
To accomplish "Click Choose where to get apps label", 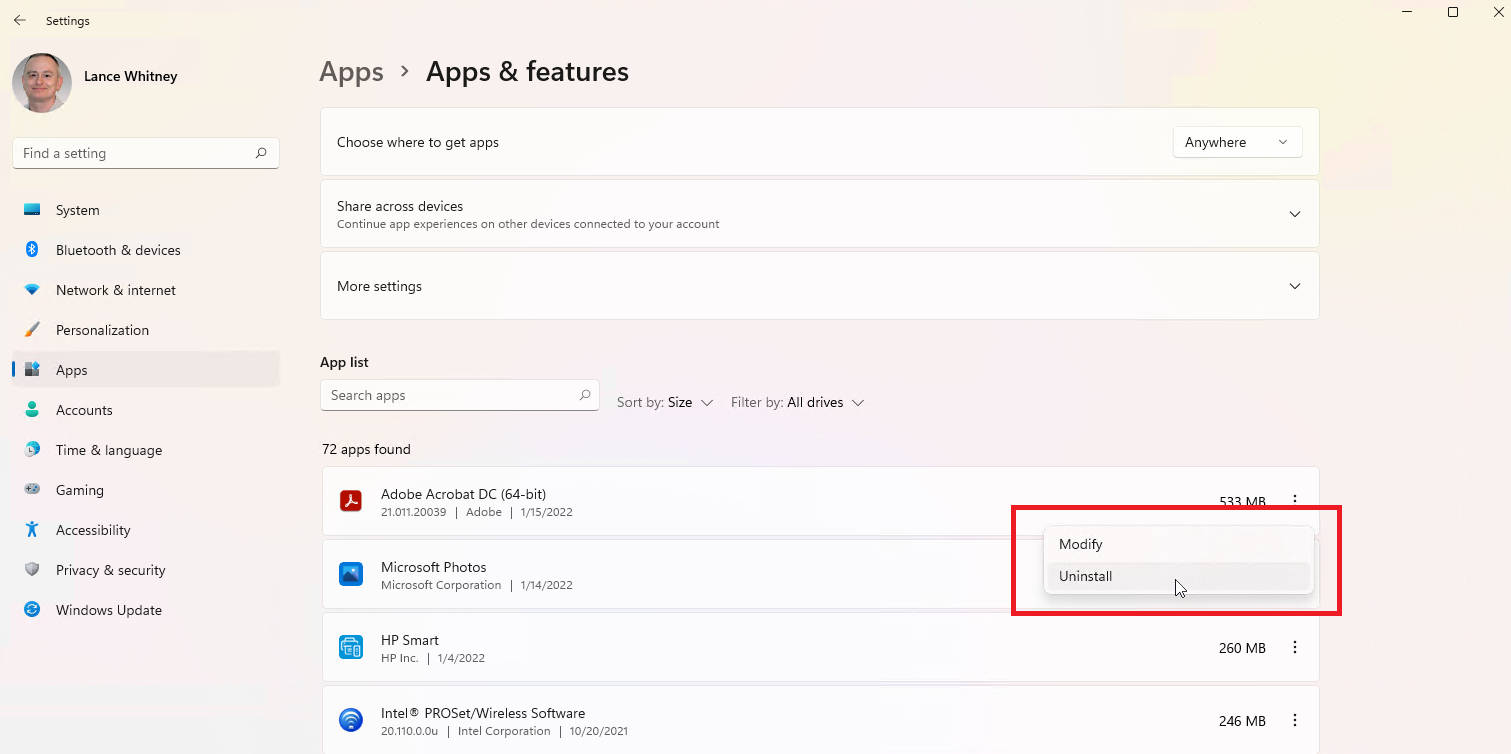I will (418, 142).
